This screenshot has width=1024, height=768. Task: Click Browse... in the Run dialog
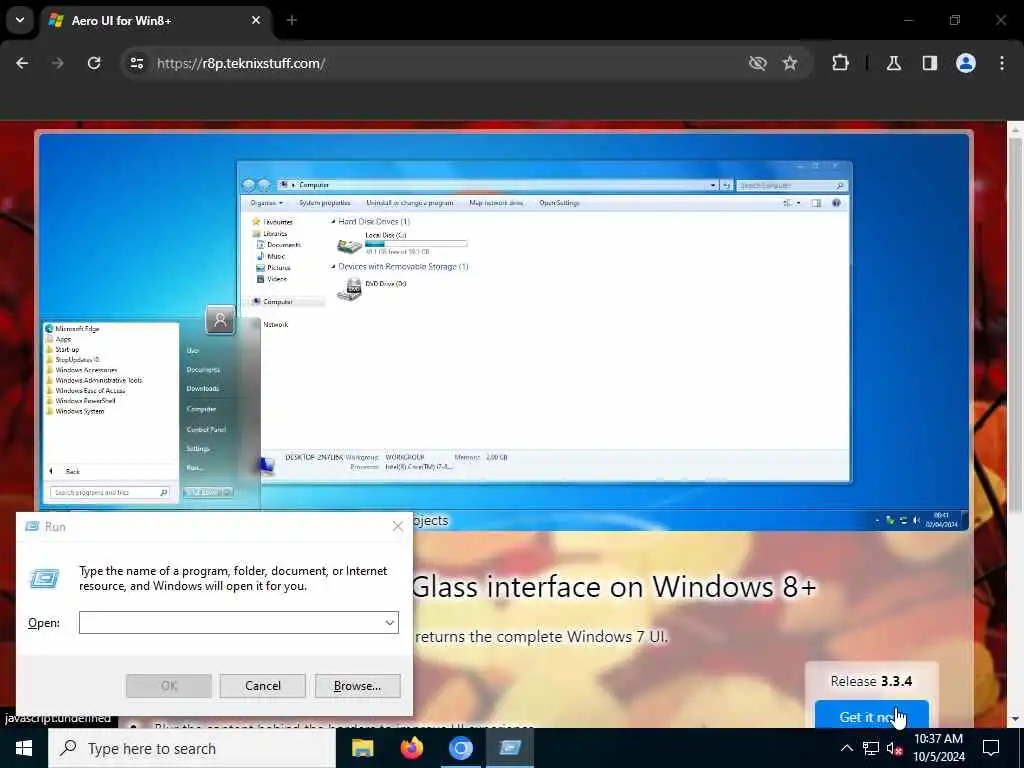pos(357,686)
